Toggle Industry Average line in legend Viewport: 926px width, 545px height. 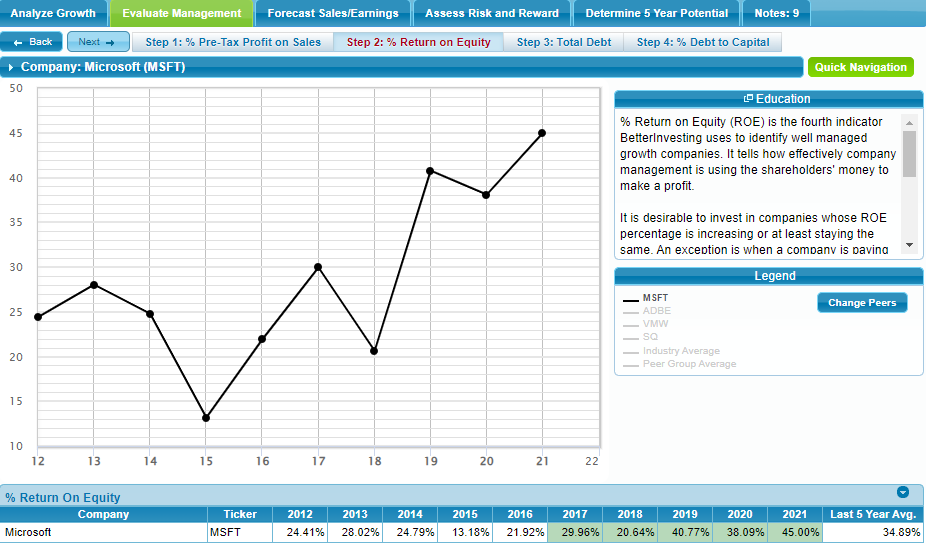coord(671,351)
